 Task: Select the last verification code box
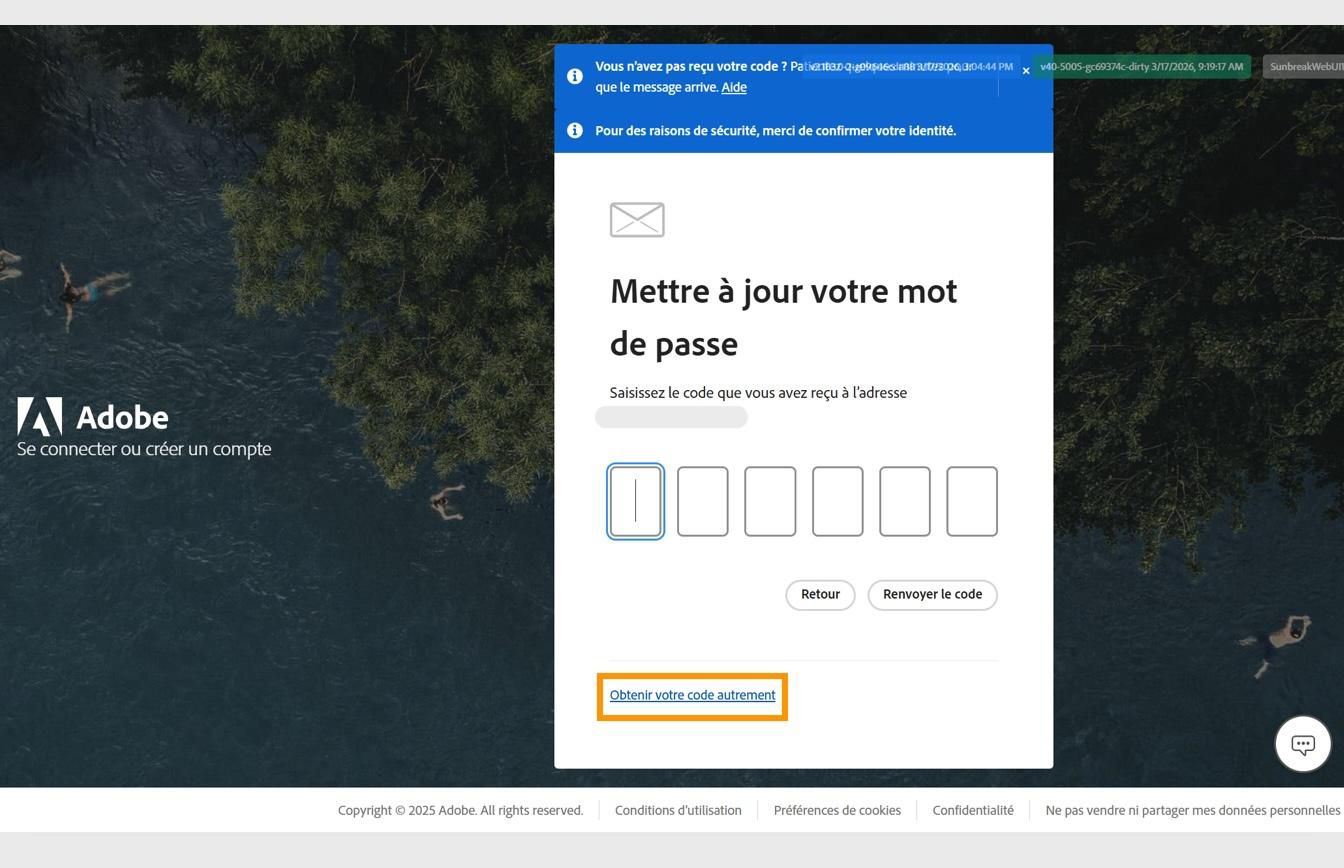coord(971,501)
